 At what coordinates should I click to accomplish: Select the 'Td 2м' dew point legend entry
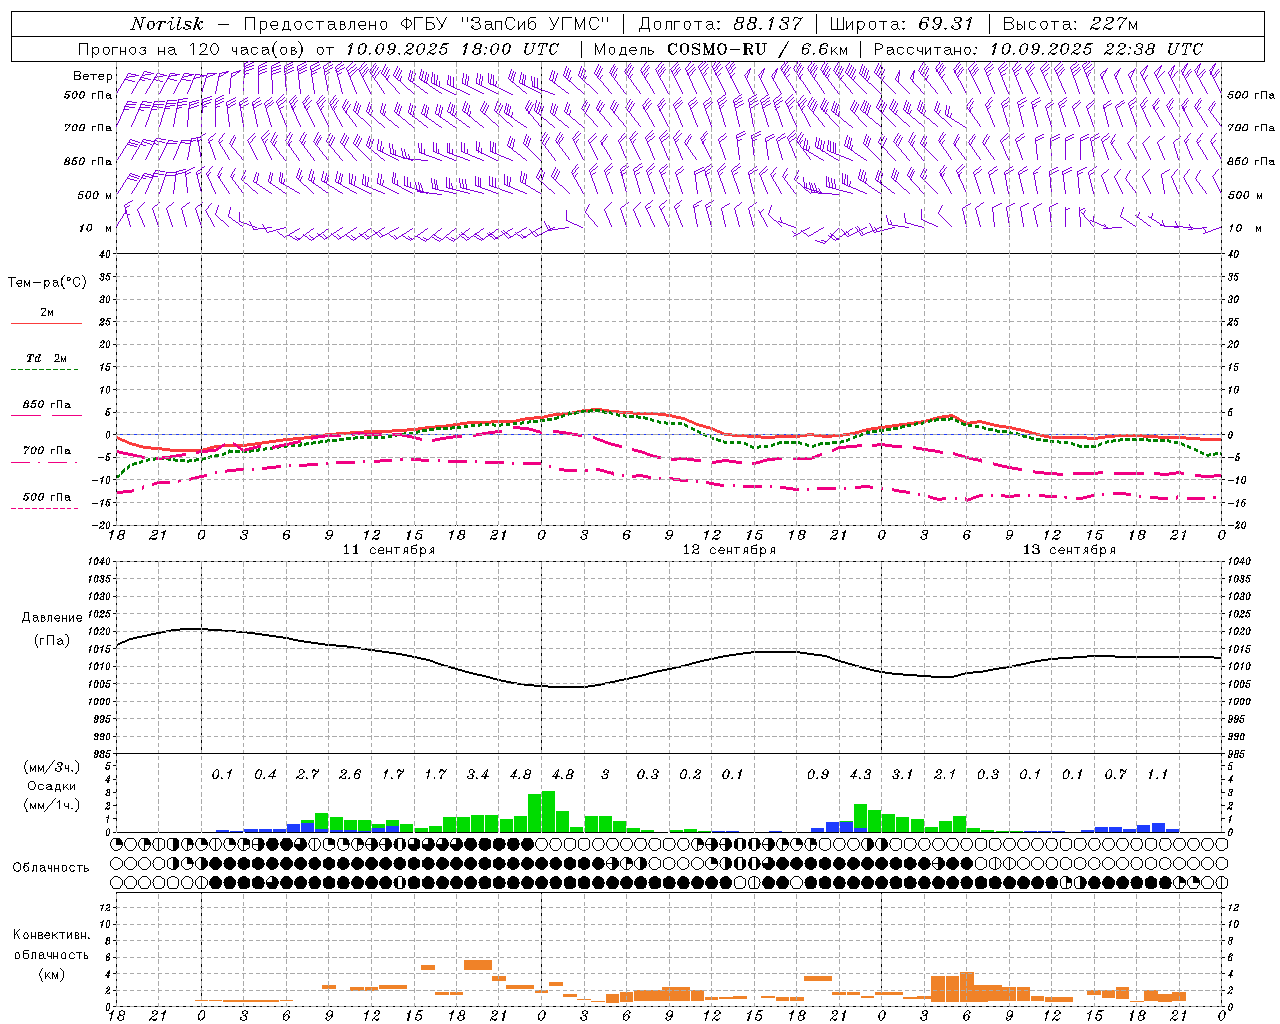click(47, 358)
